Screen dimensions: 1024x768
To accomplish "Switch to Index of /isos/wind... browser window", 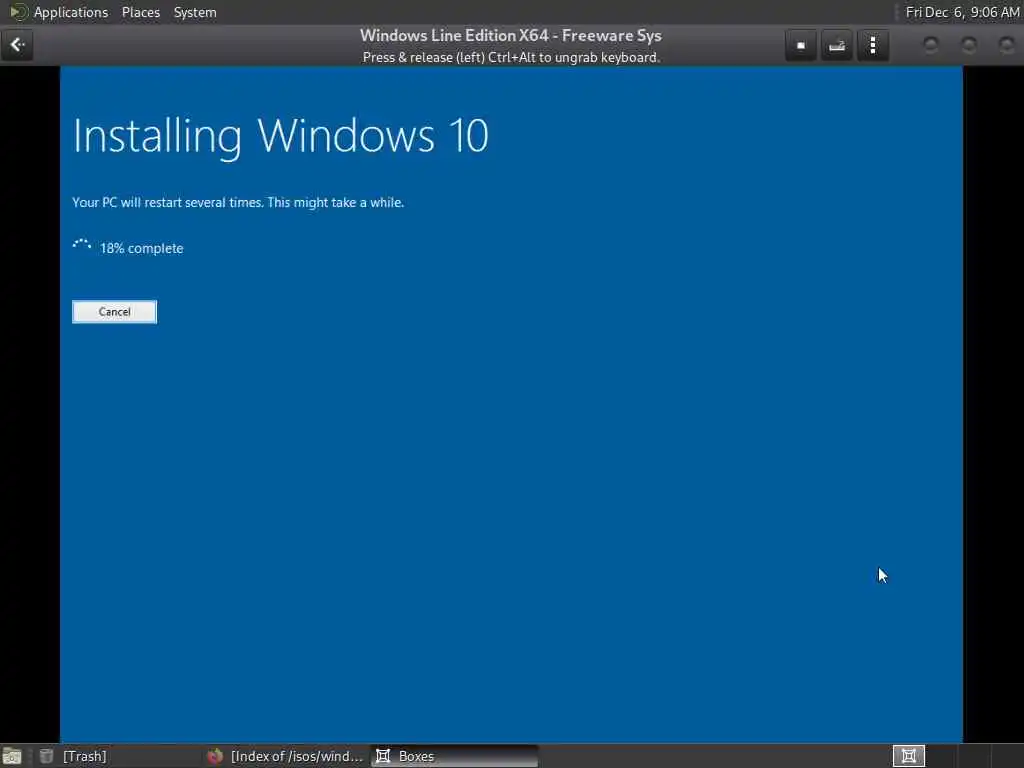I will 285,756.
